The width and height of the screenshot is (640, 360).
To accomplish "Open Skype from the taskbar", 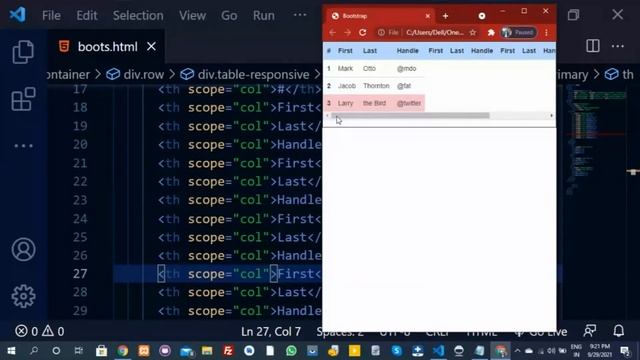I will (x=396, y=351).
